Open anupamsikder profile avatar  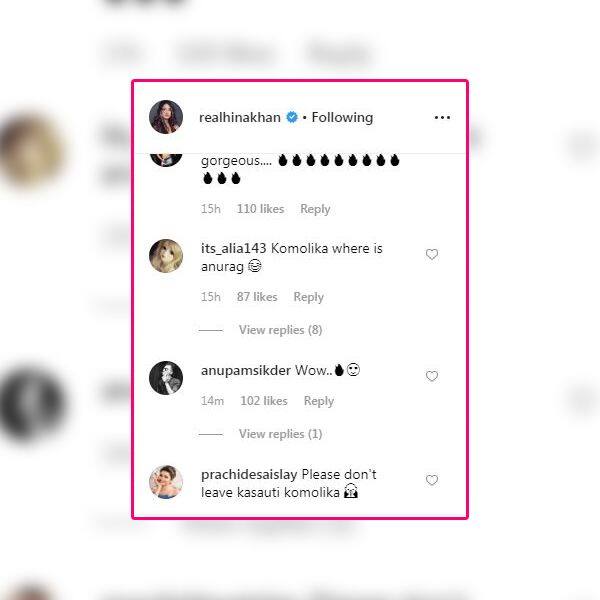[x=166, y=378]
